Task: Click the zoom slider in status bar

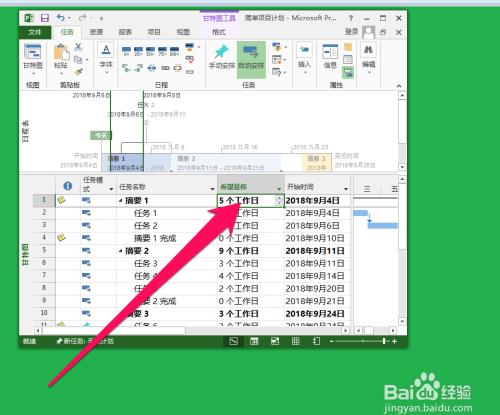Action: [363, 341]
